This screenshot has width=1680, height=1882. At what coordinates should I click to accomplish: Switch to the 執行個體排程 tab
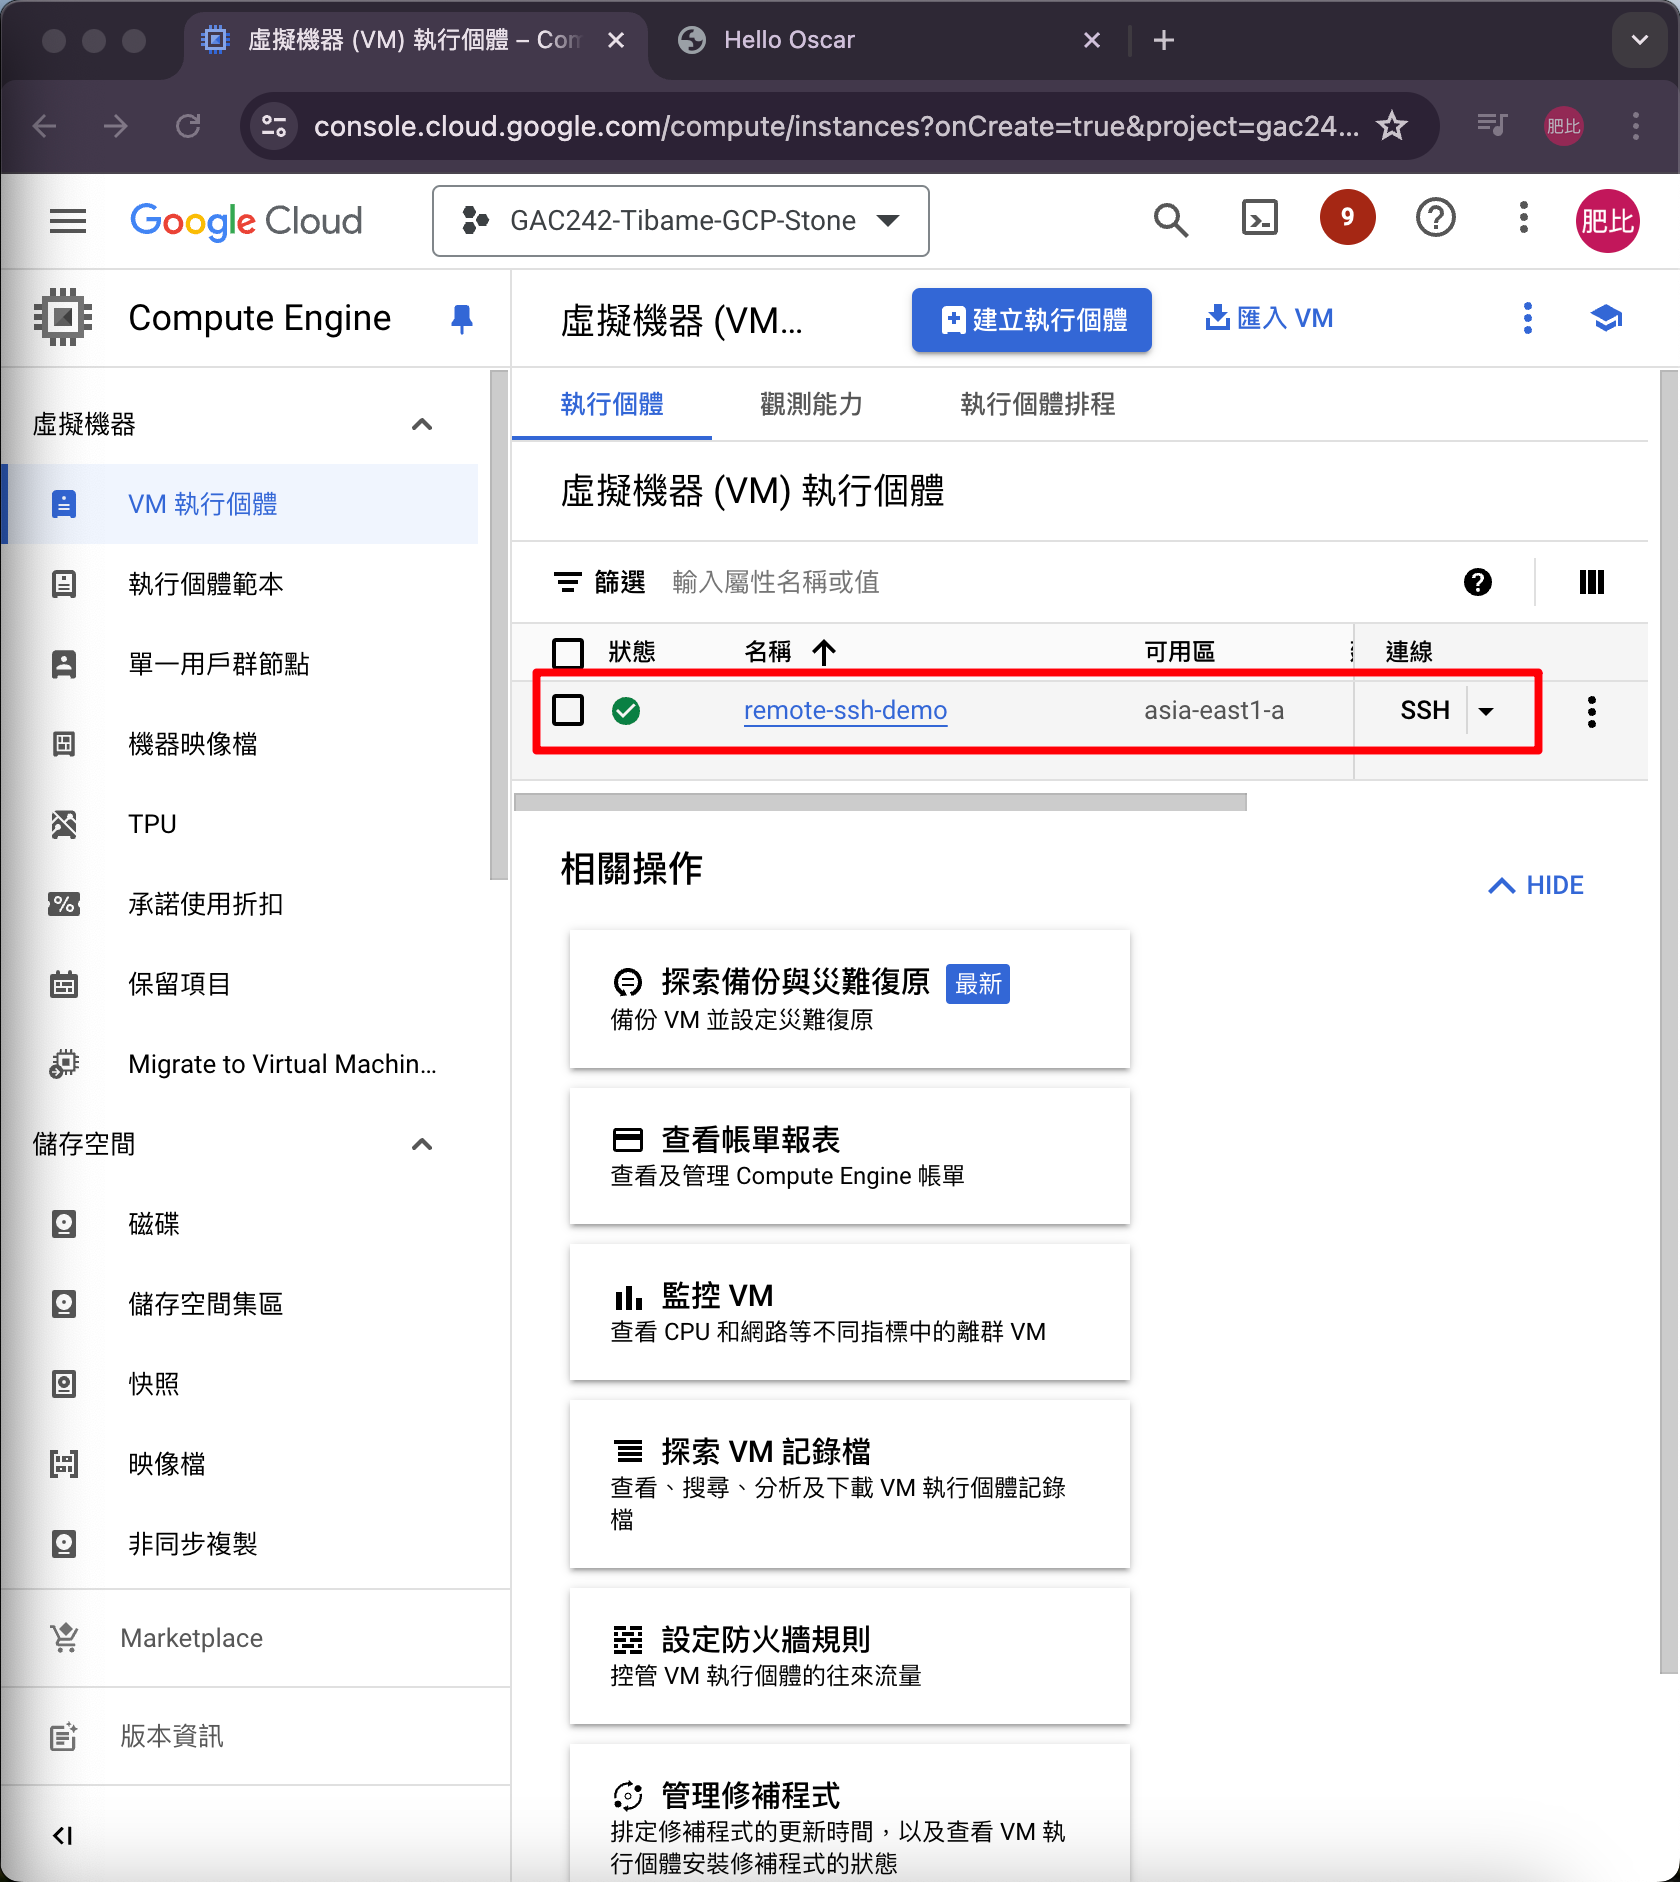1037,404
